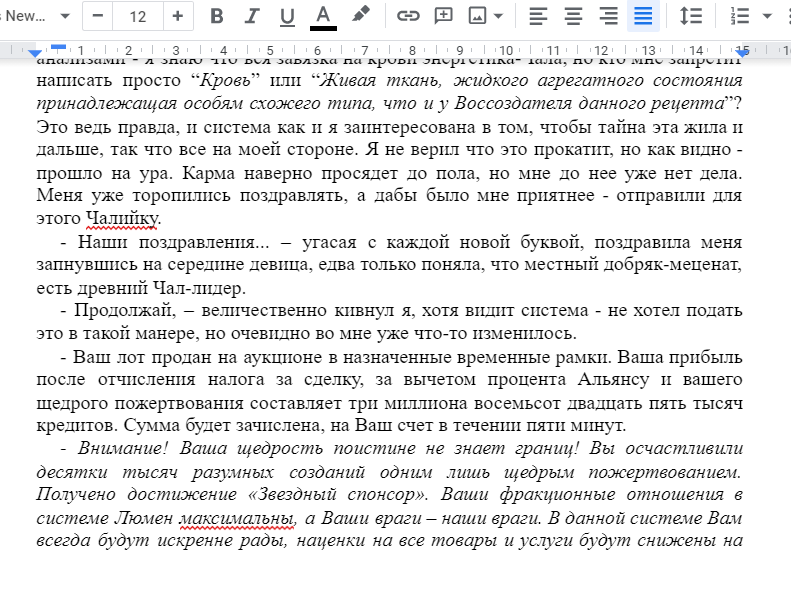Open line and paragraph spacing
Viewport: 791px width, 597px height.
pyautogui.click(x=691, y=16)
